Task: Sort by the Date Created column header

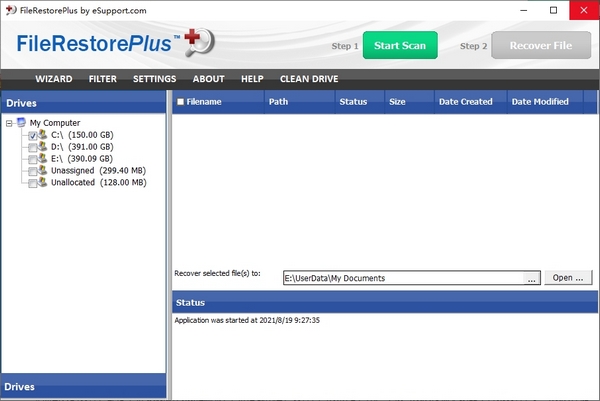Action: point(471,102)
